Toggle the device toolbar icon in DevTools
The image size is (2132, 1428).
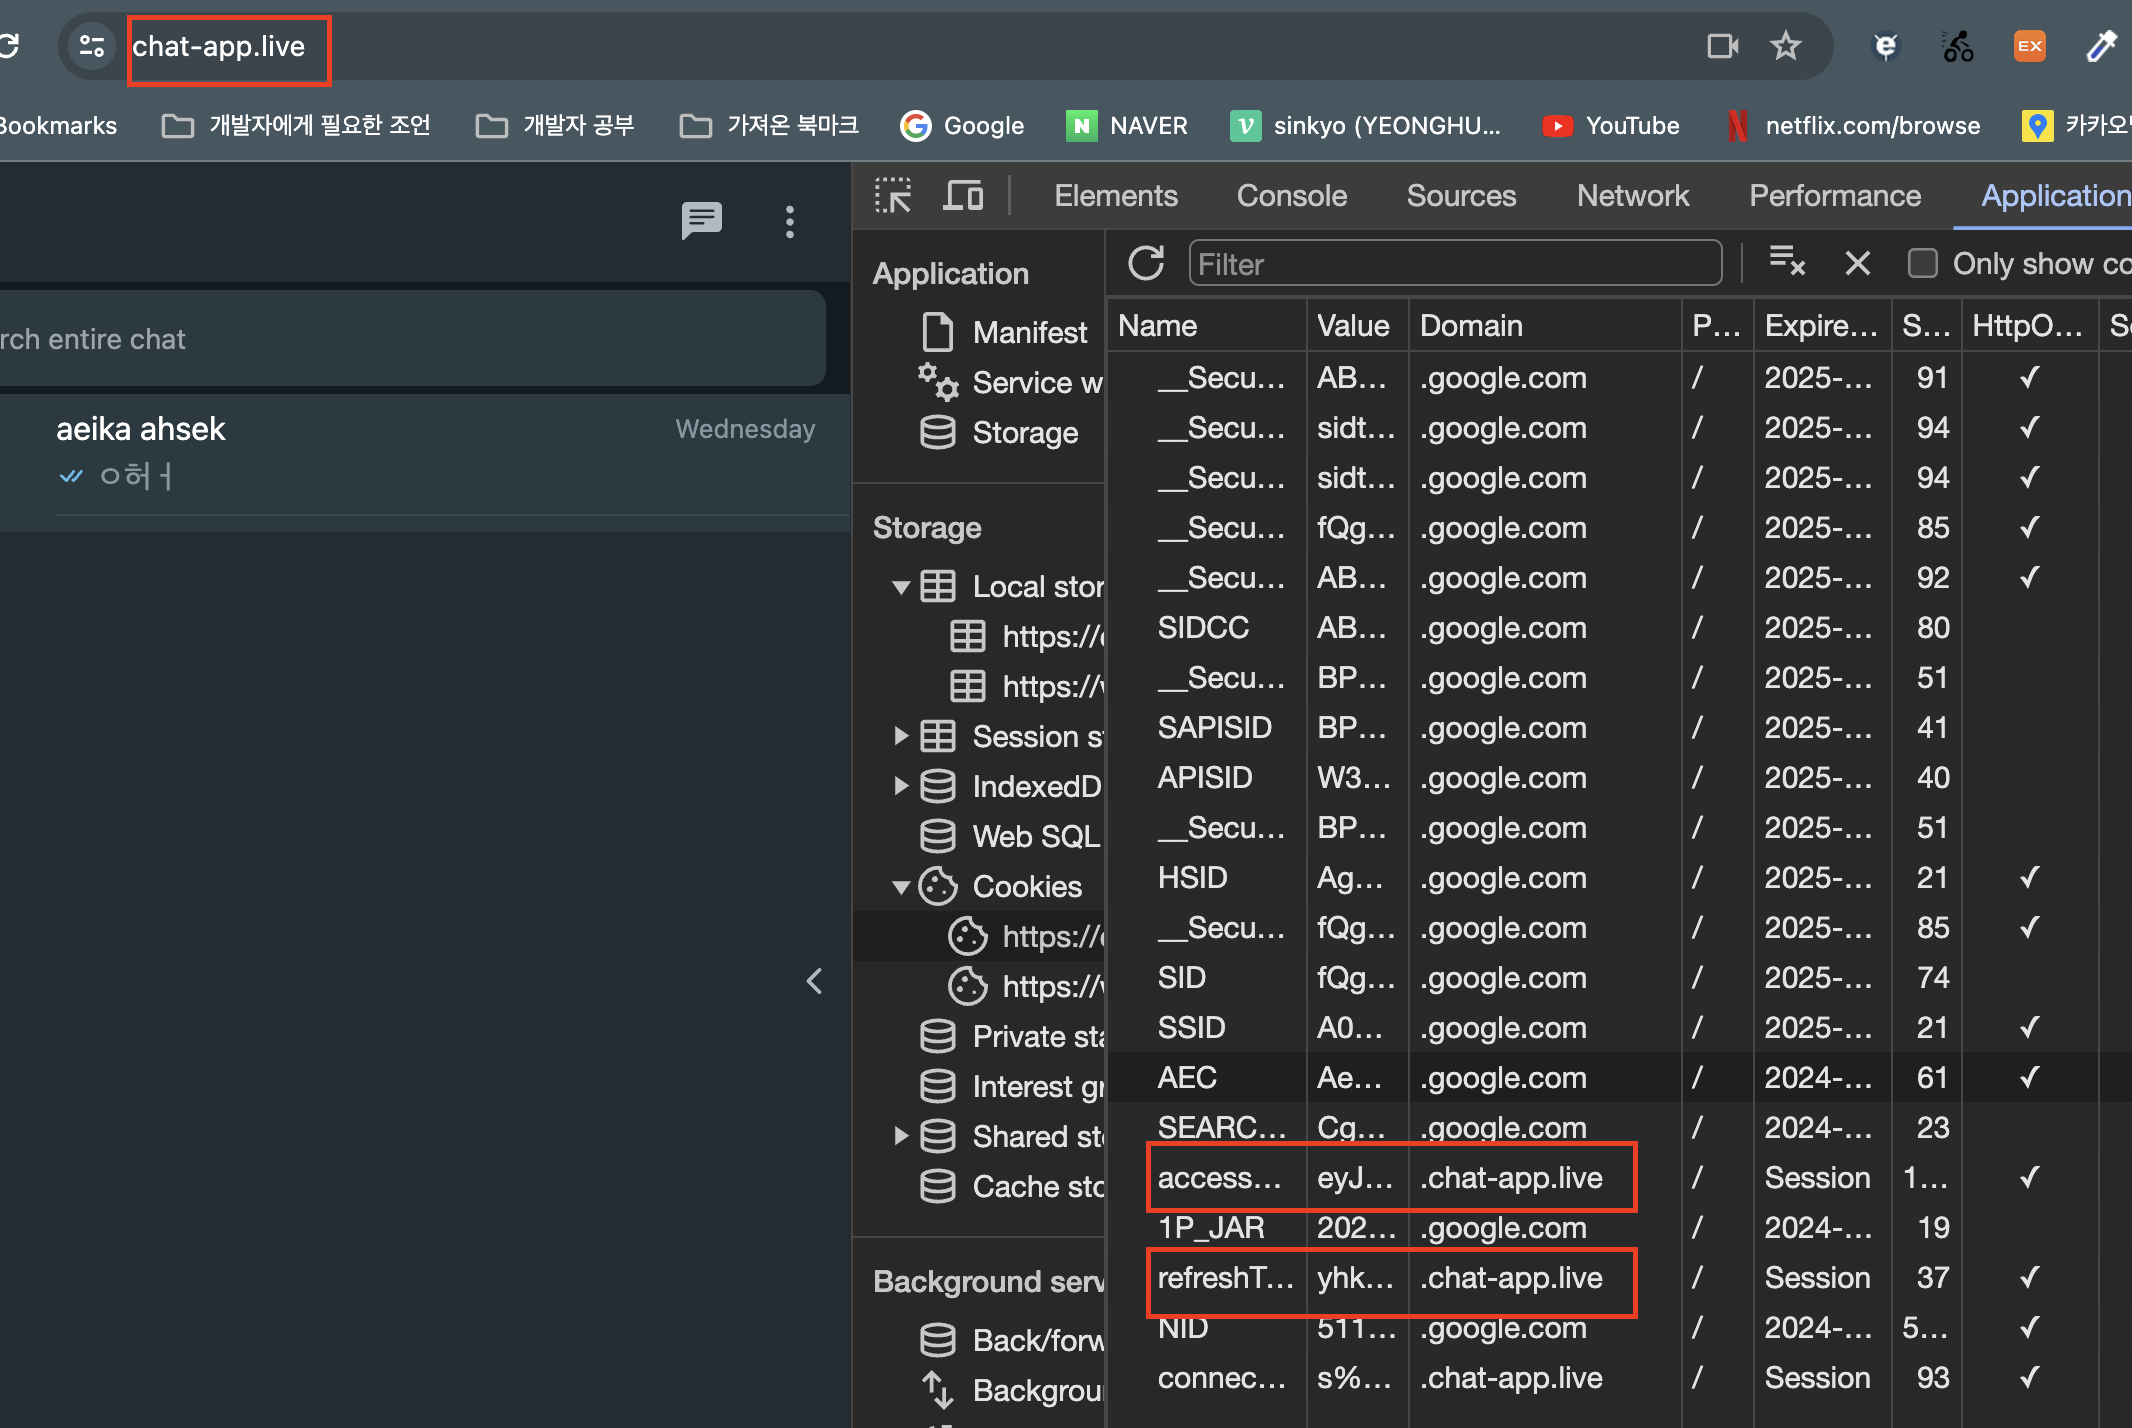click(963, 196)
